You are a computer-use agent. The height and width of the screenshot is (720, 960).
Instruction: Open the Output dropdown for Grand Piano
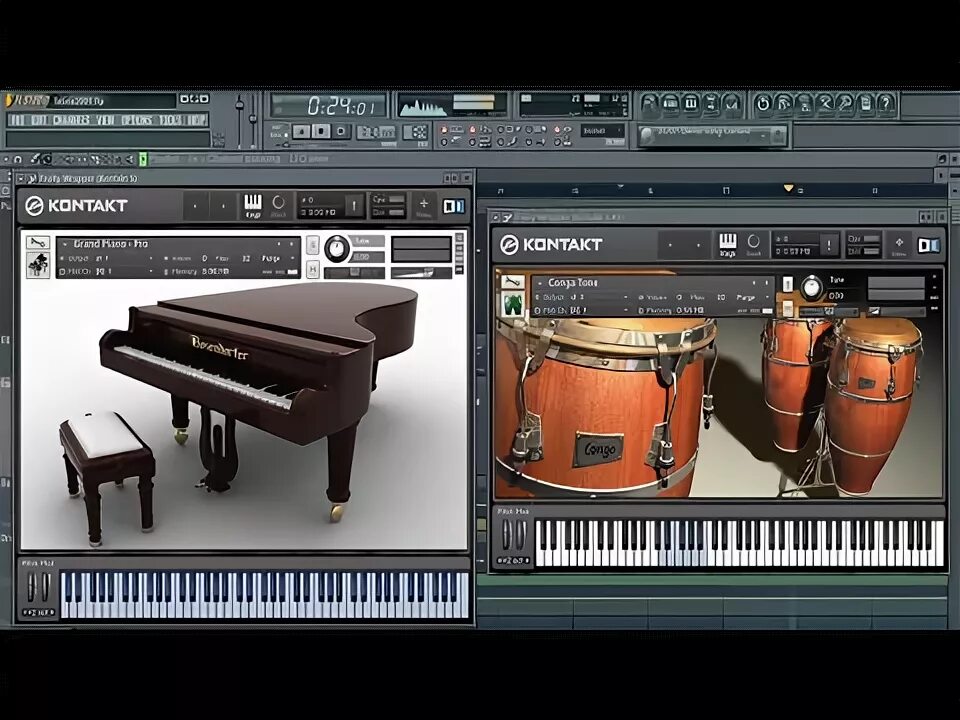click(x=151, y=258)
